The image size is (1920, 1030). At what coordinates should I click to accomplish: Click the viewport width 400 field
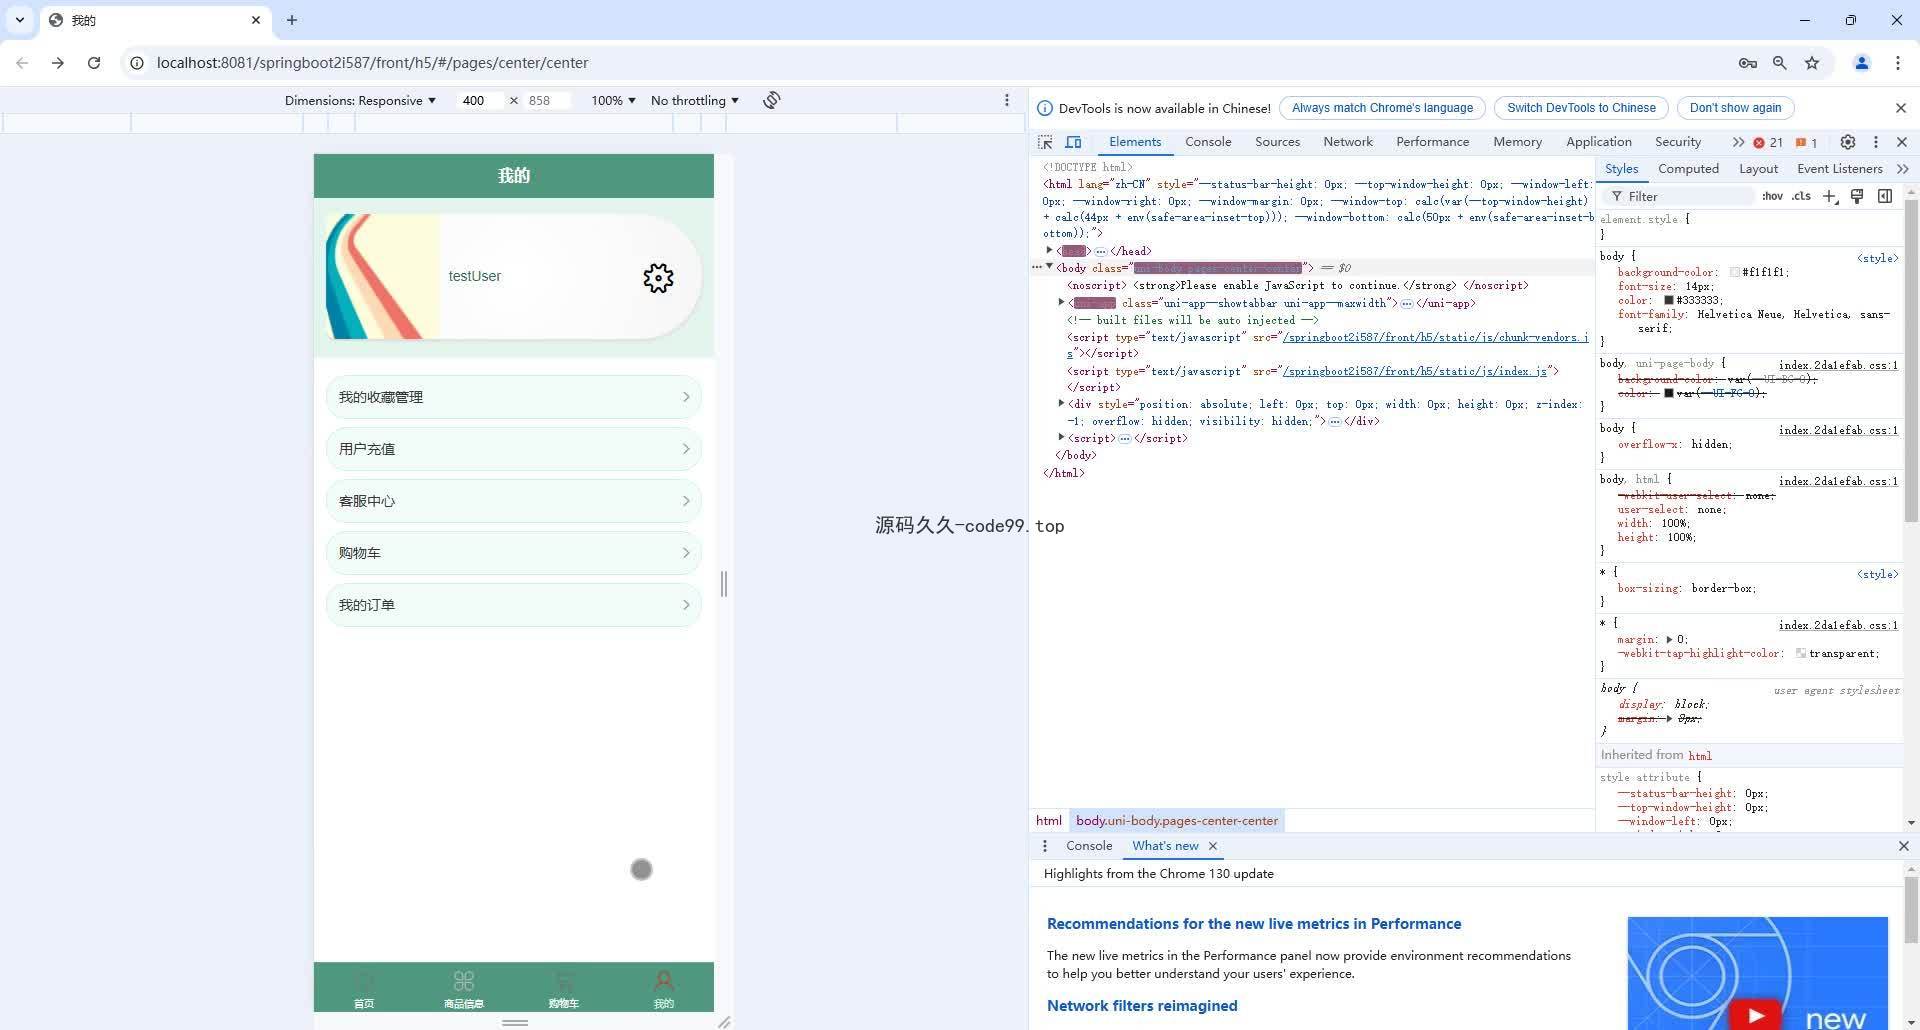click(480, 100)
